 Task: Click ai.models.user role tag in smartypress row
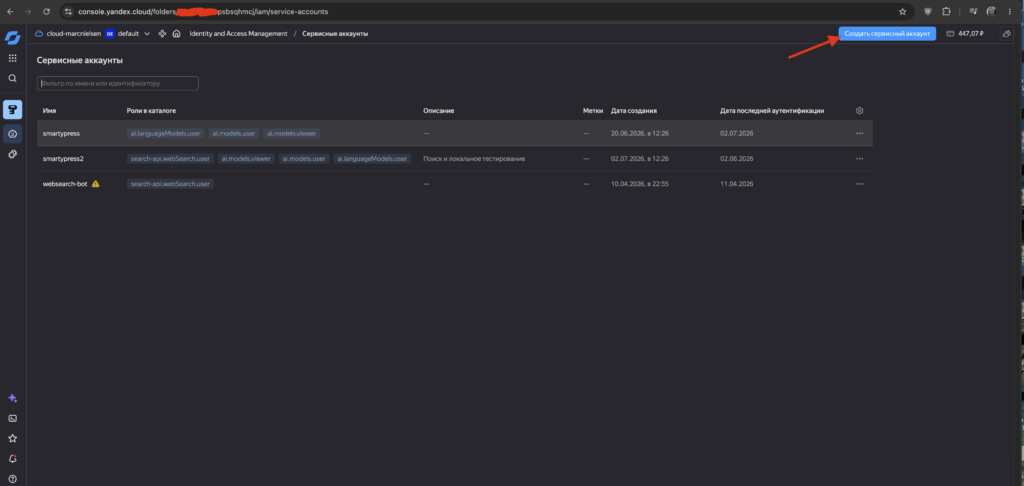[233, 133]
